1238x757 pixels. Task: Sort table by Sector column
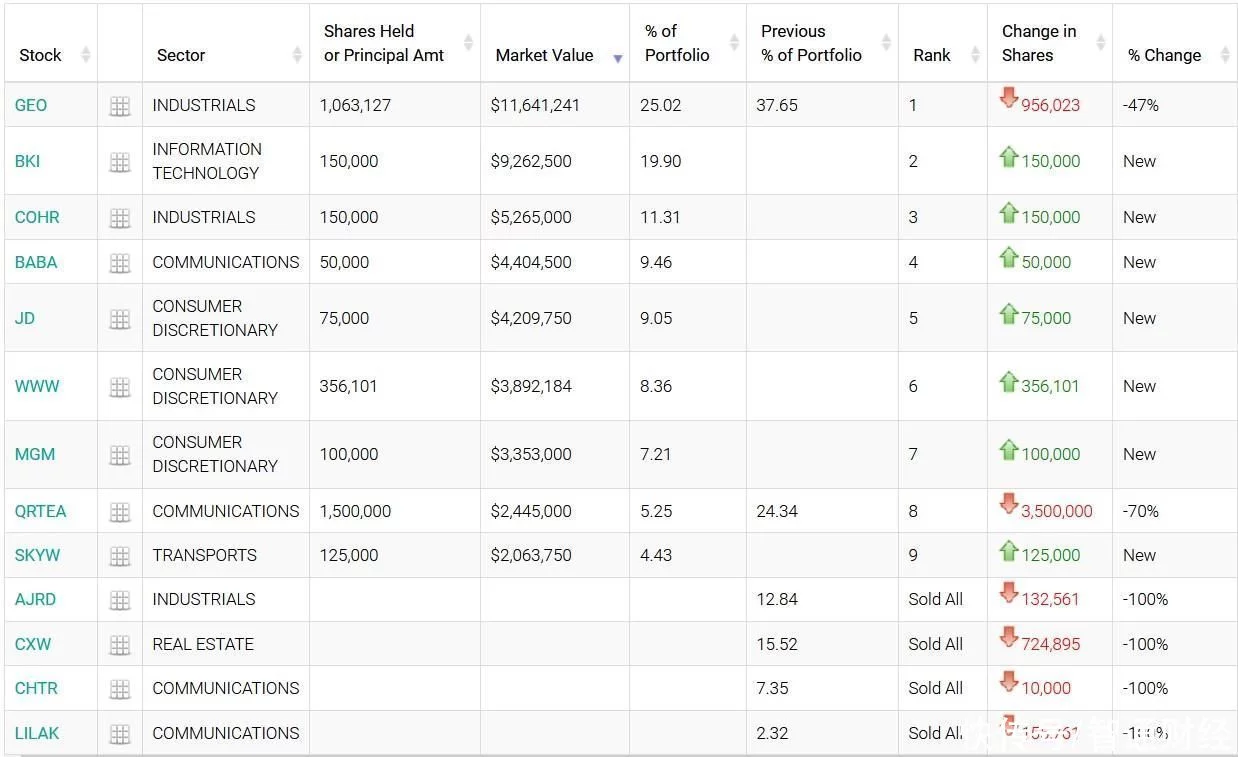coord(226,44)
